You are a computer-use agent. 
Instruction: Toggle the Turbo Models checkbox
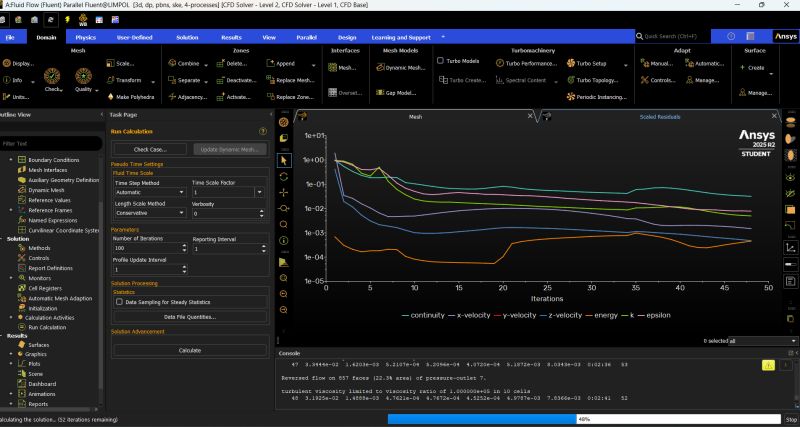pos(440,61)
